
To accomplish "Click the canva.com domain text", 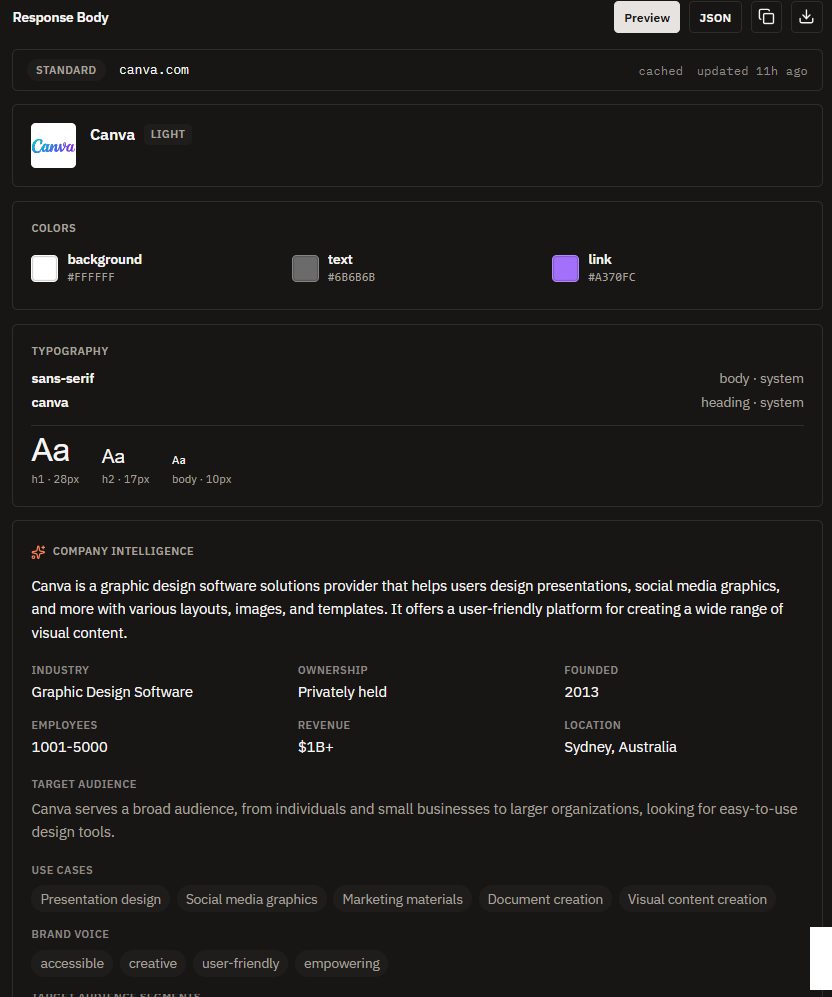I will pos(154,70).
